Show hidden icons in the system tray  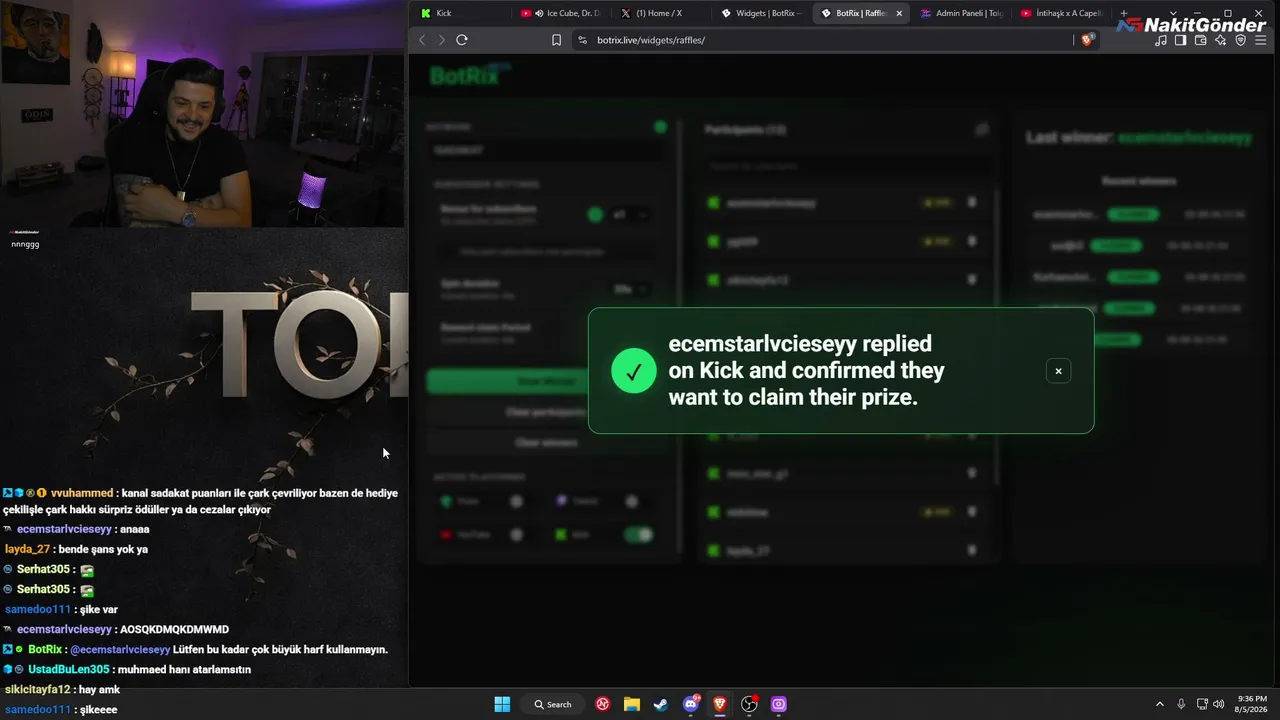[1160, 704]
